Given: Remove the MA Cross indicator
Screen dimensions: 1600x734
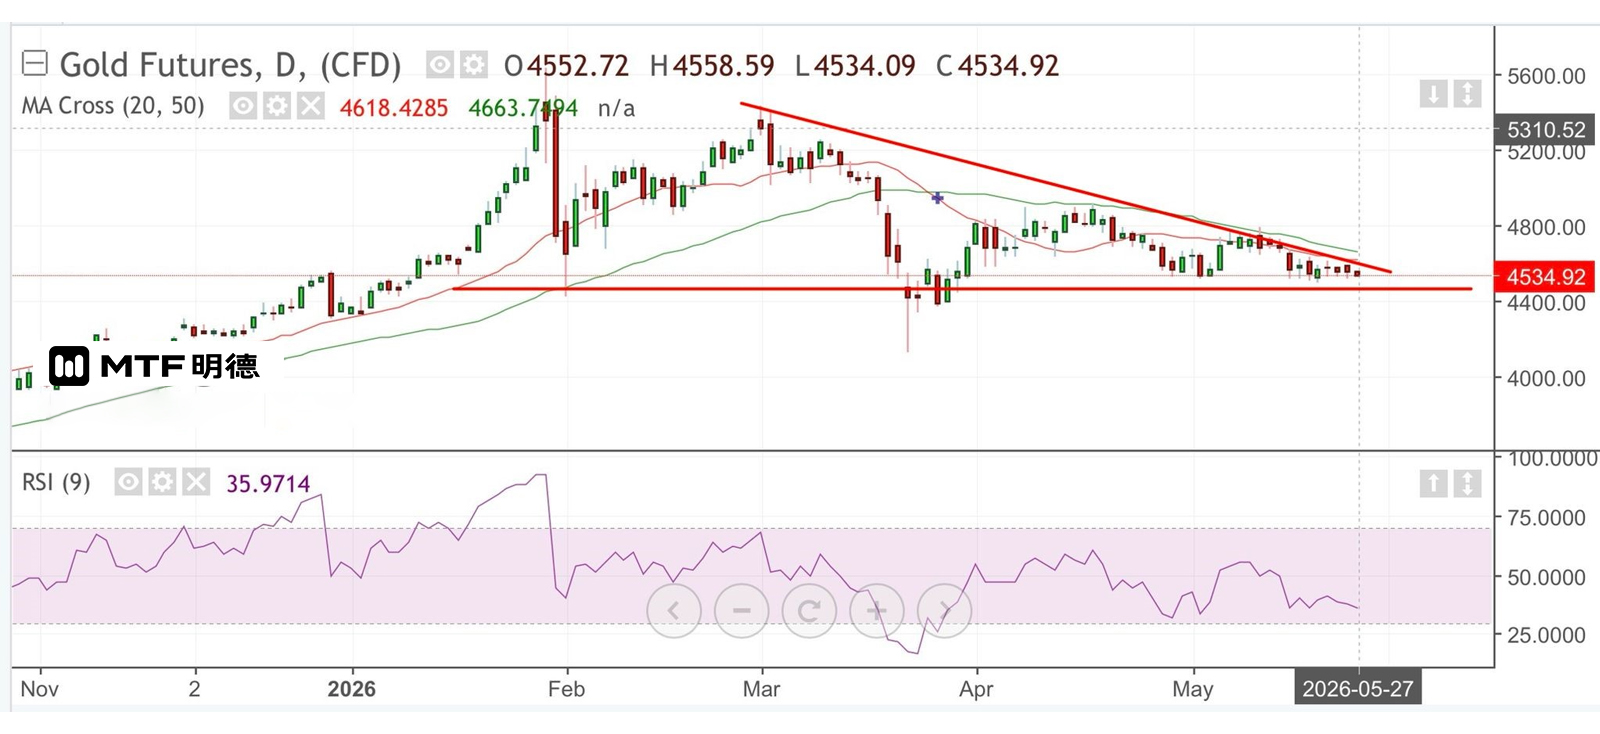Looking at the screenshot, I should point(311,106).
